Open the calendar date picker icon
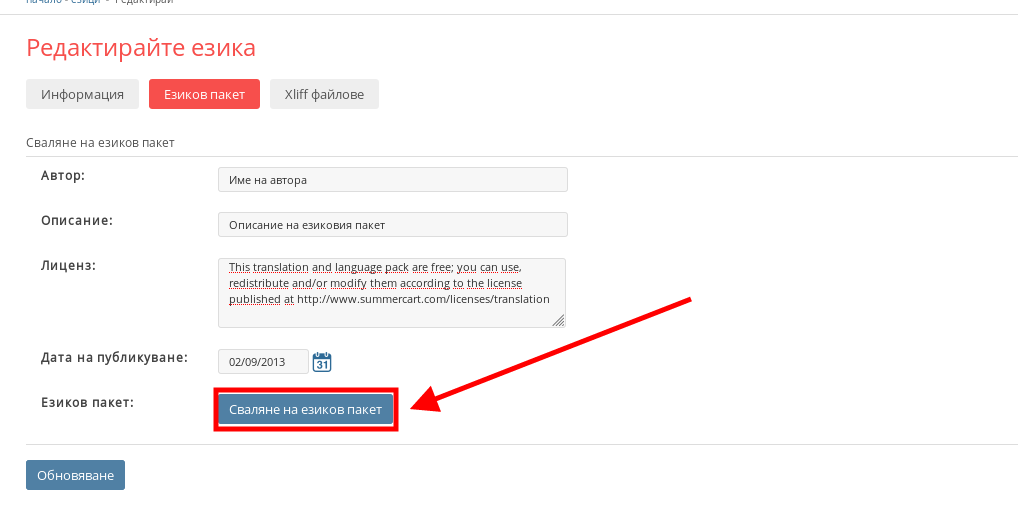 [x=322, y=362]
